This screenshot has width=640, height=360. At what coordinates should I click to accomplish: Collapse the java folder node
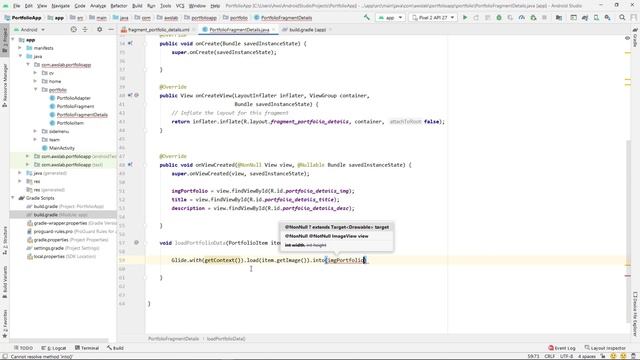click(20, 56)
